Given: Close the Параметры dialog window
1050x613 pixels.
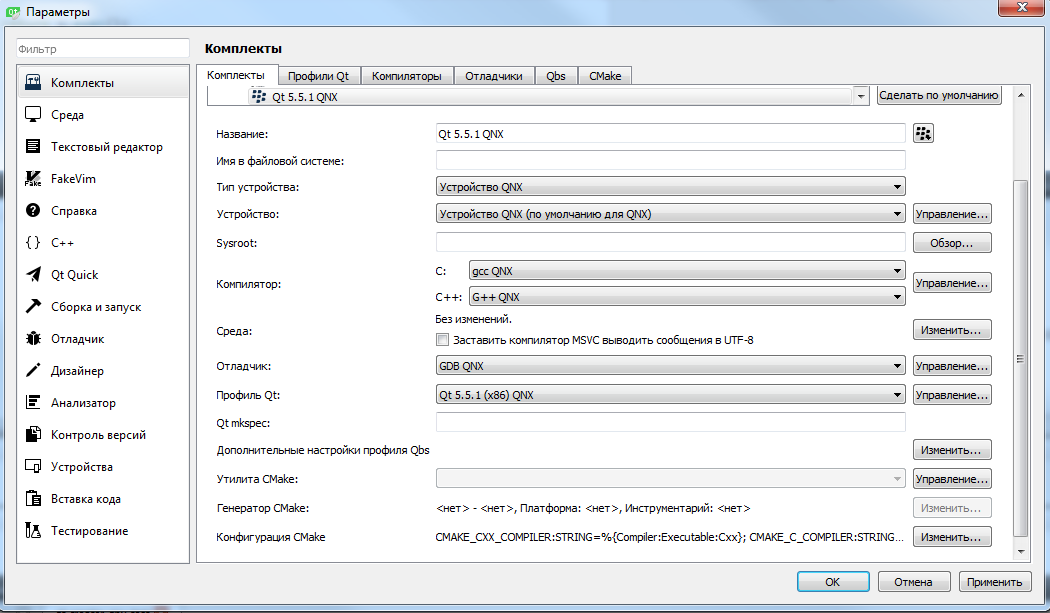Looking at the screenshot, I should (x=1022, y=7).
